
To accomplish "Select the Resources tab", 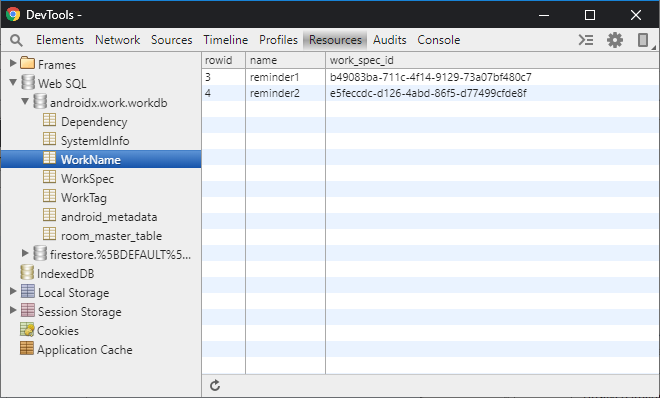I will click(335, 40).
